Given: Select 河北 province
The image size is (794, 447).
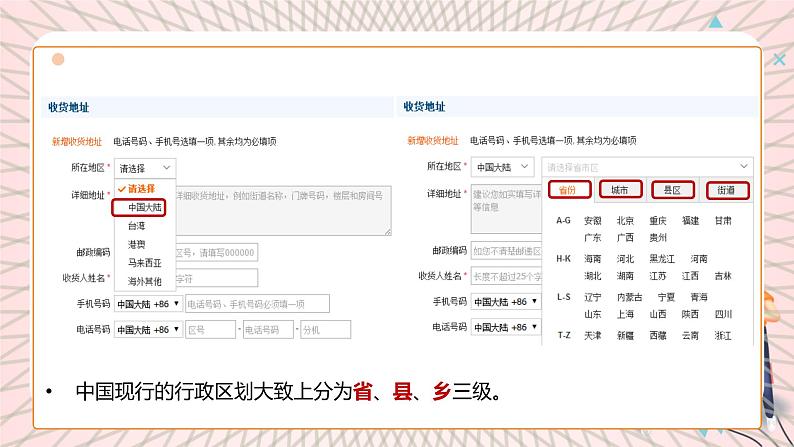Looking at the screenshot, I should pyautogui.click(x=625, y=259).
